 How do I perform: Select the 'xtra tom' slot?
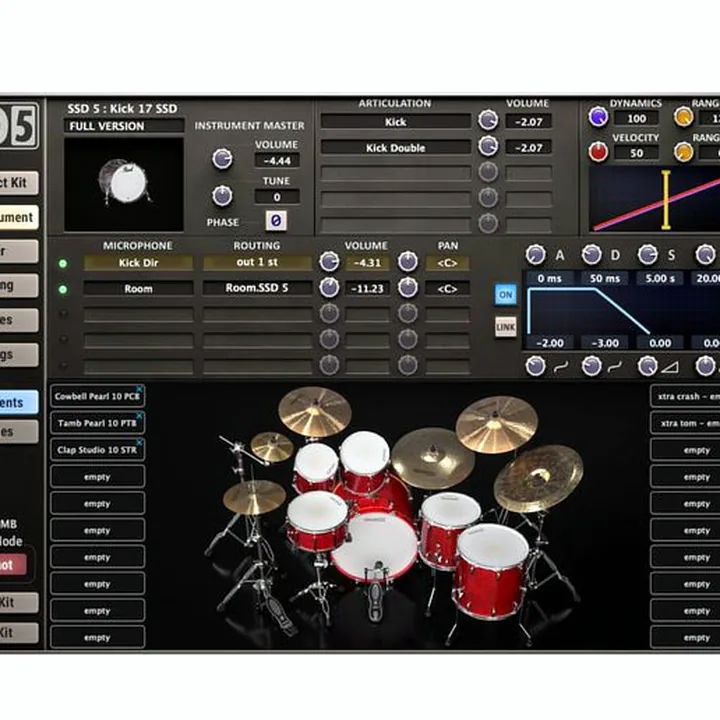click(x=686, y=423)
